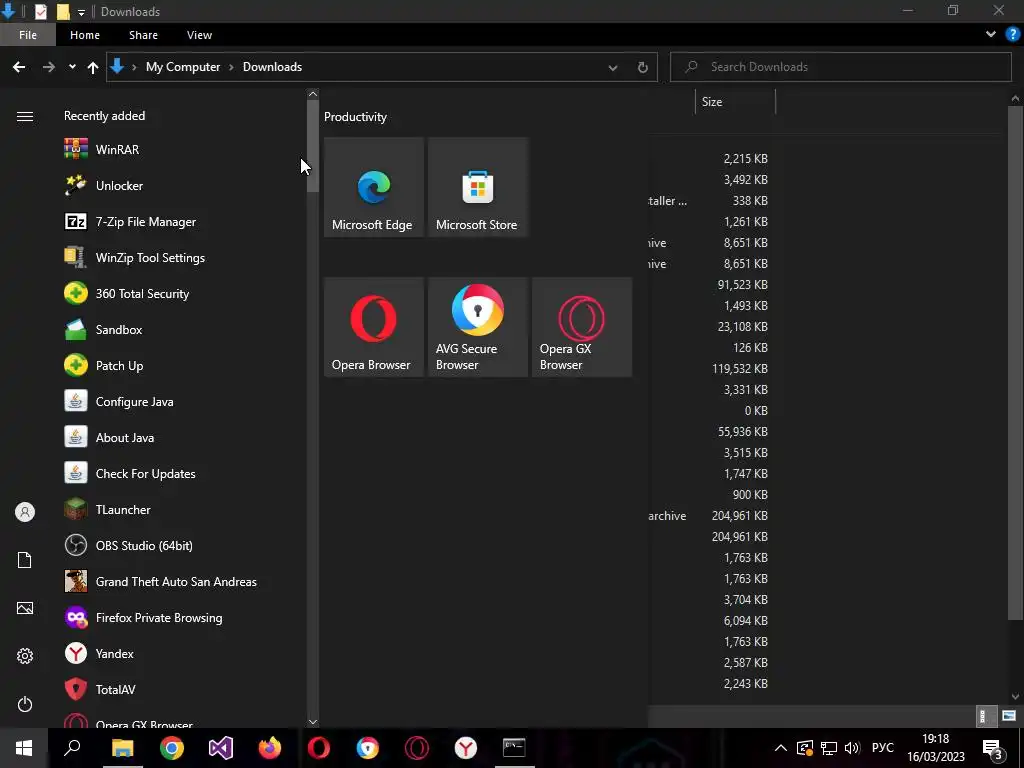Open taskbar Search magnifier
This screenshot has height=768, width=1024.
72,748
